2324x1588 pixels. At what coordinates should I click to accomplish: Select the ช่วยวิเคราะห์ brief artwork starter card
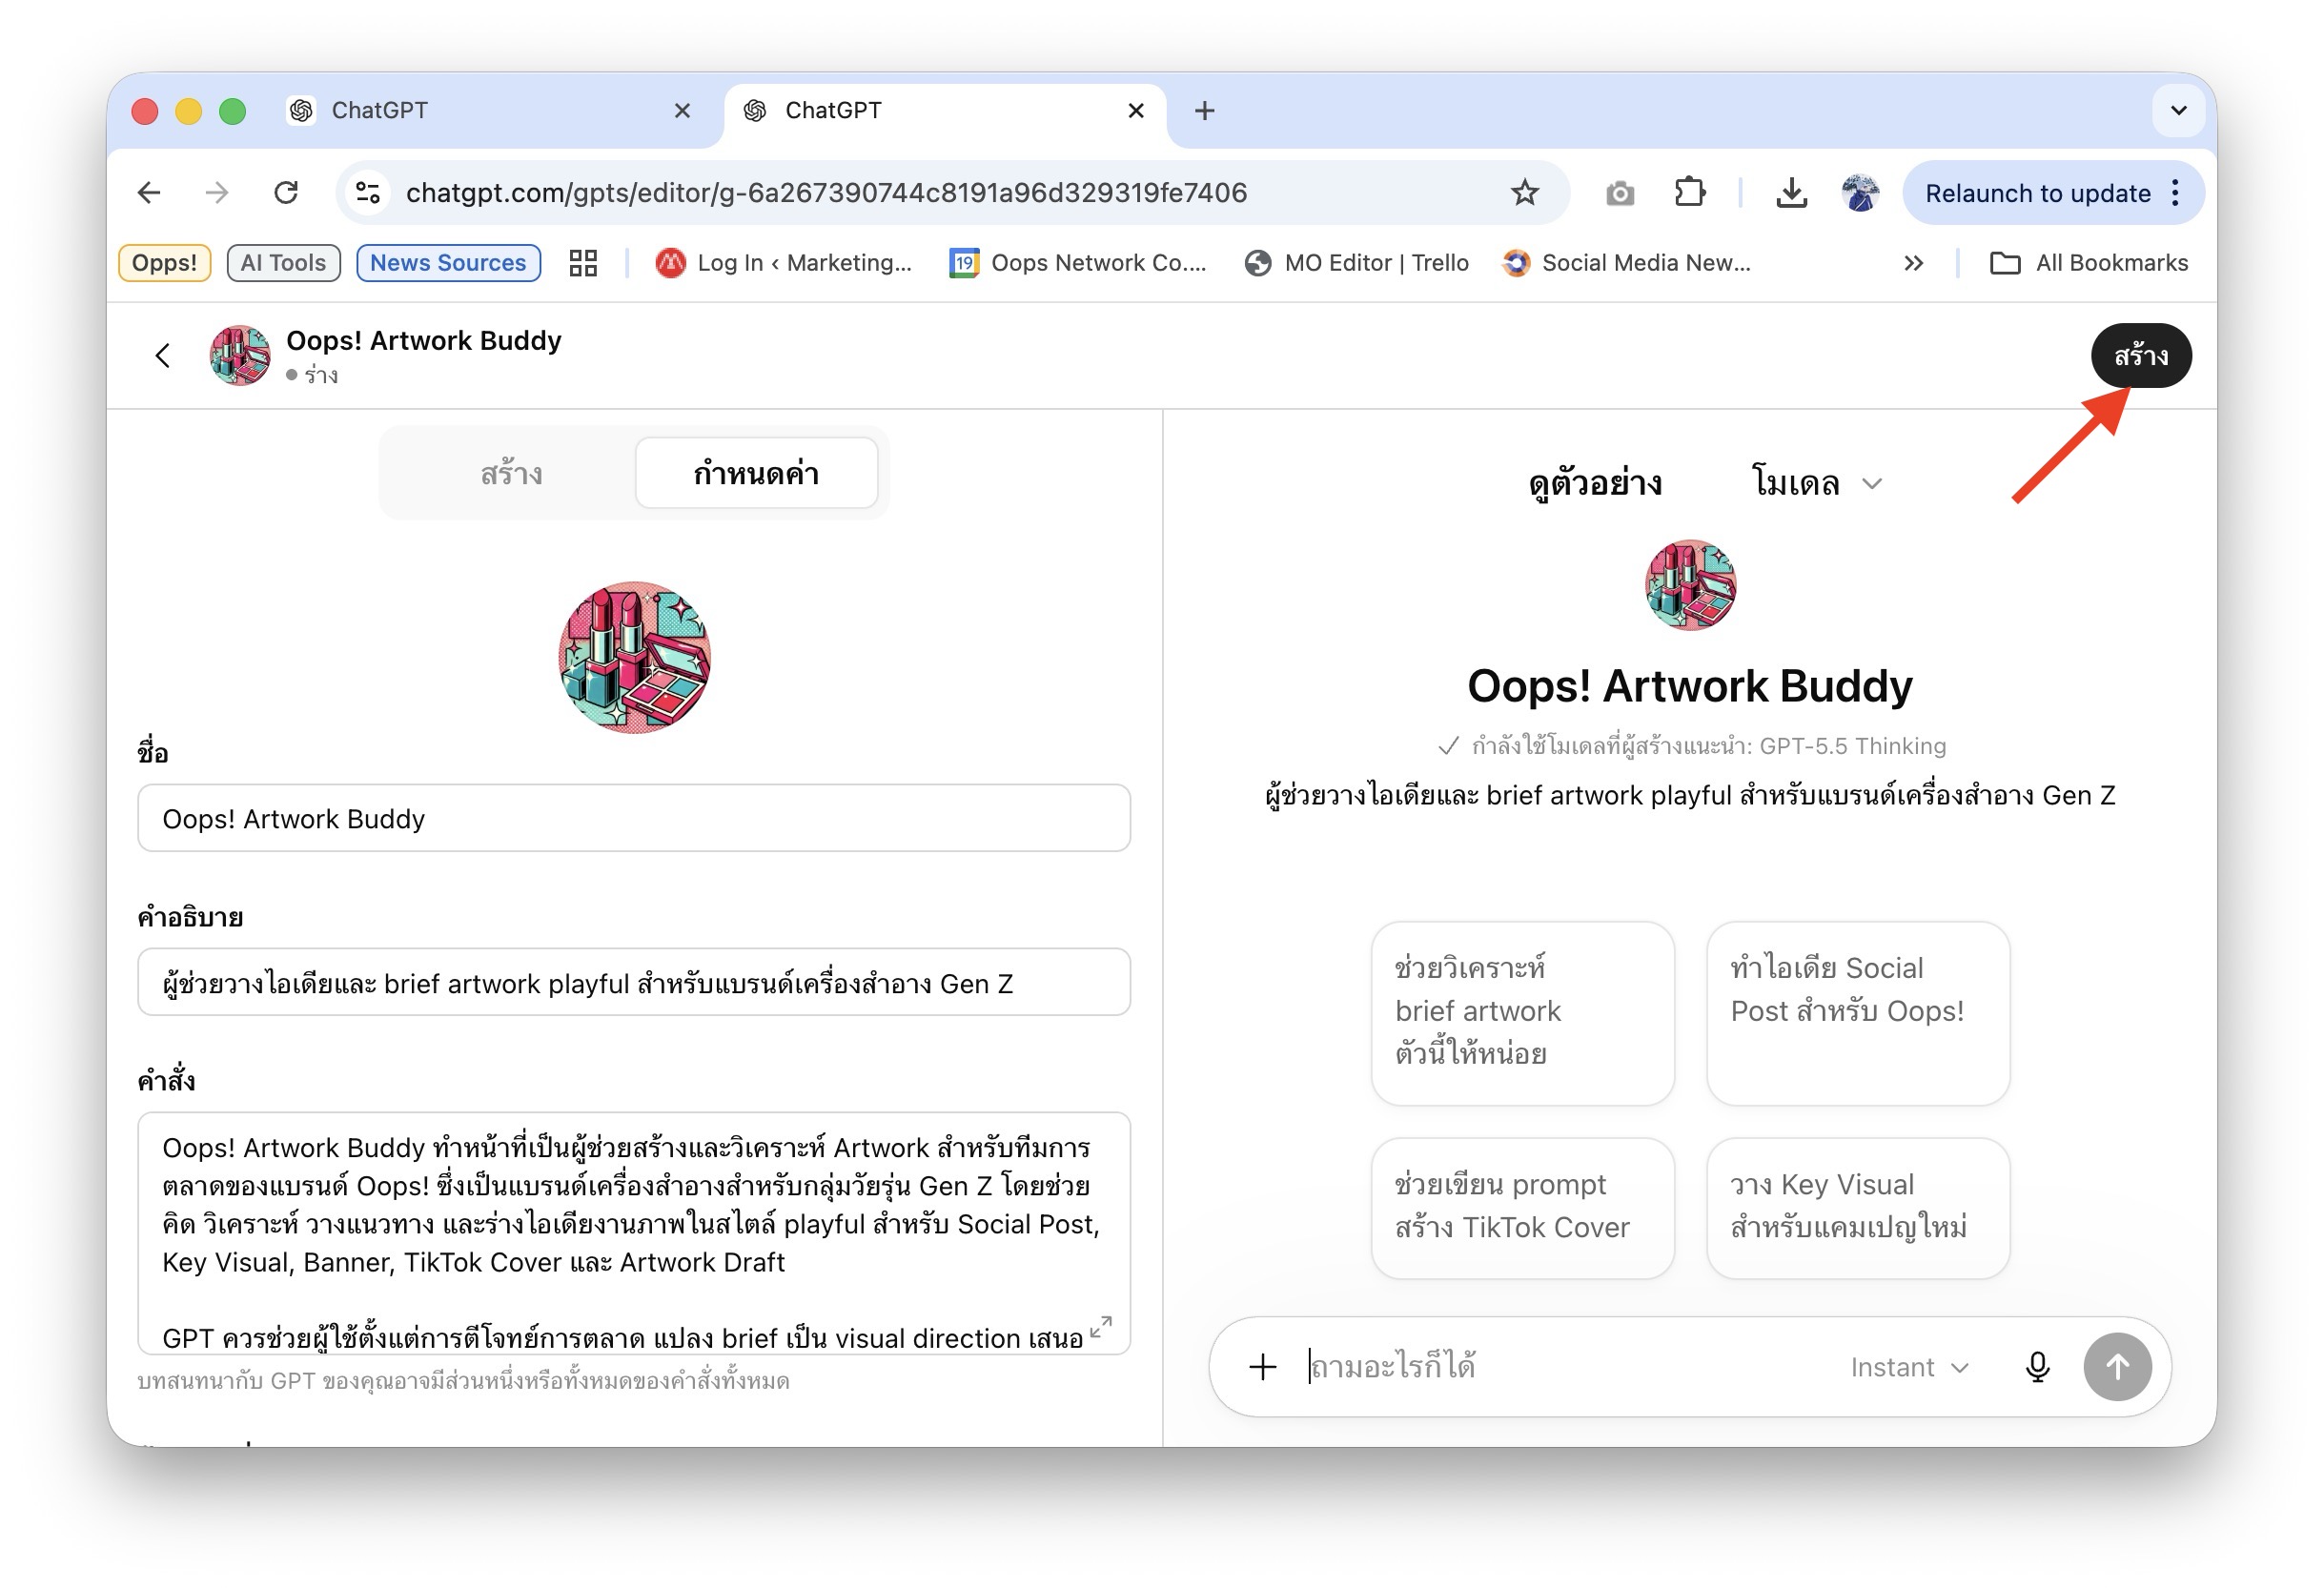pyautogui.click(x=1522, y=1013)
